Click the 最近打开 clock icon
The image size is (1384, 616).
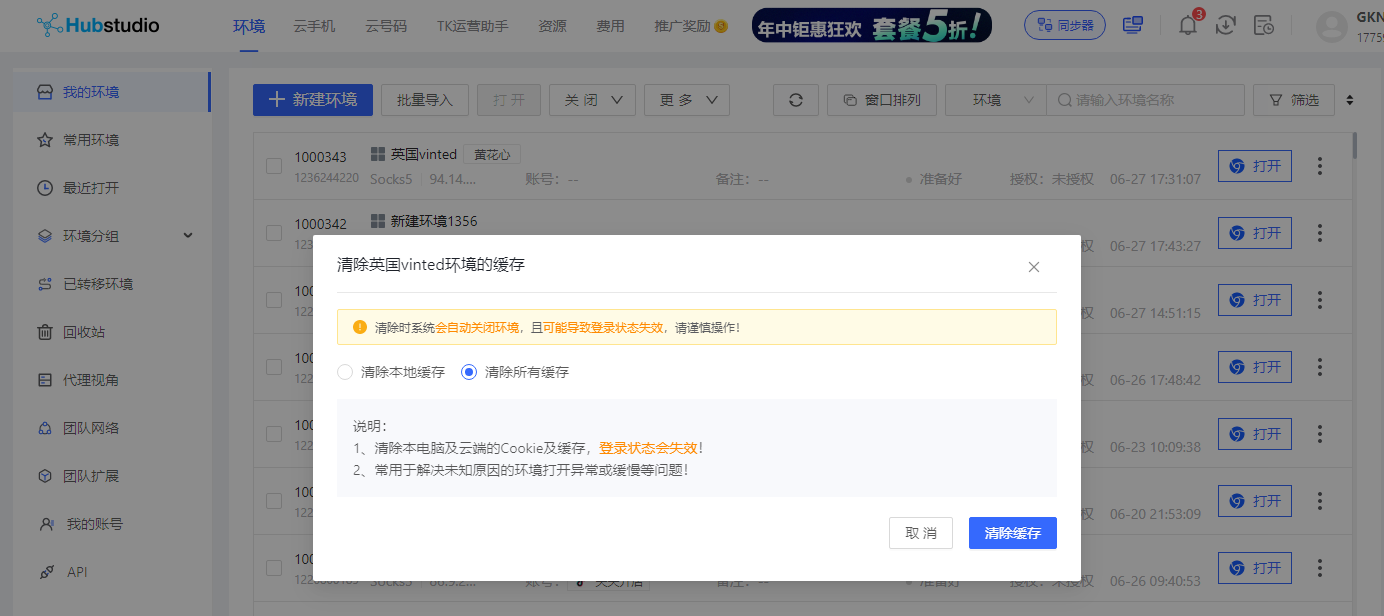tap(45, 188)
